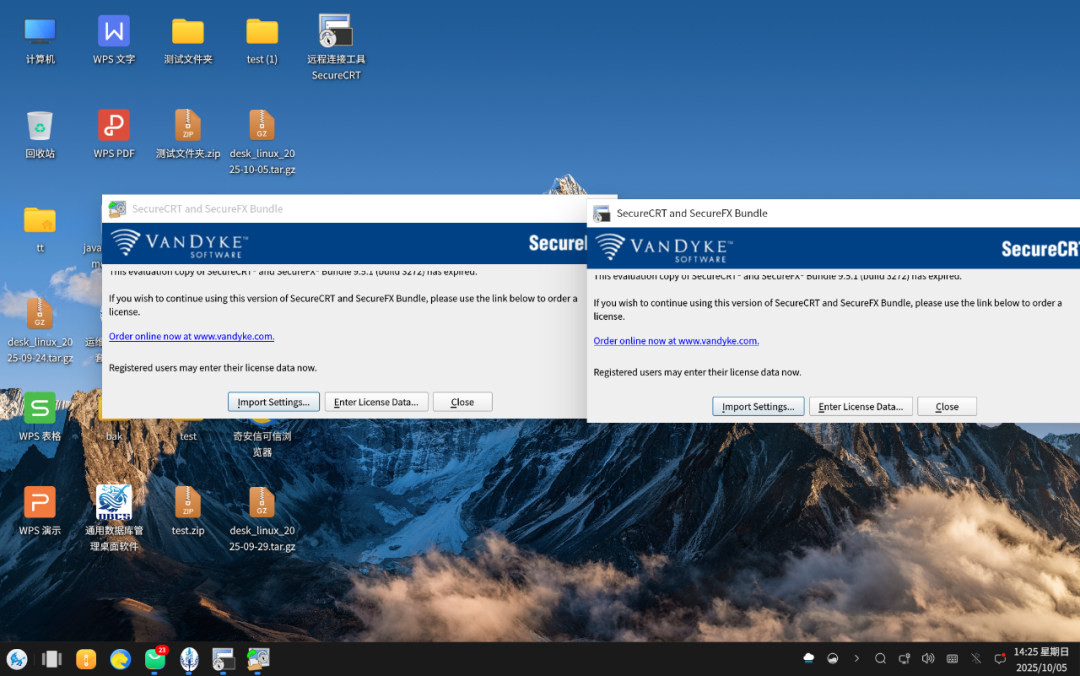This screenshot has height=676, width=1080.
Task: Follow Order online link in left dialog
Action: pos(191,336)
